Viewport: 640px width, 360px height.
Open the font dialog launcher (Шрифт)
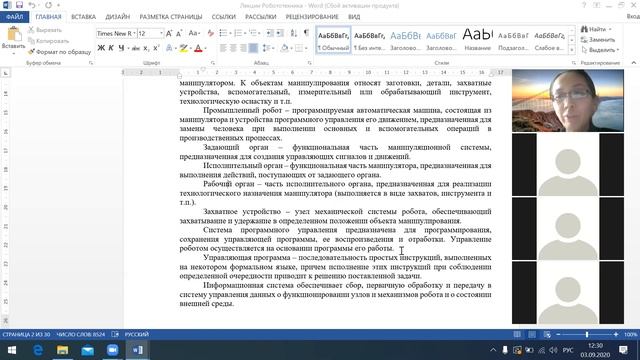pos(213,63)
